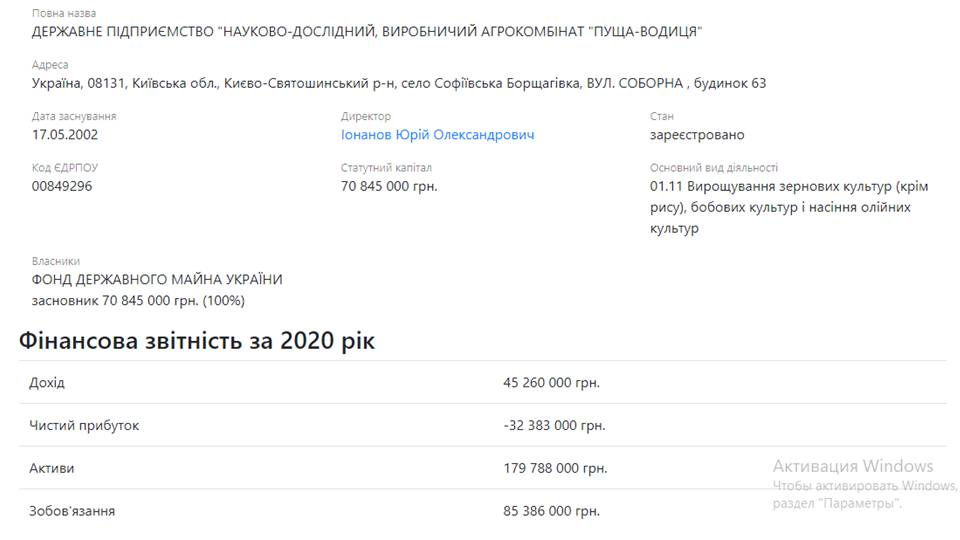This screenshot has height=540, width=960.
Task: Click the founder share line засновник (100%)
Action: [x=138, y=301]
